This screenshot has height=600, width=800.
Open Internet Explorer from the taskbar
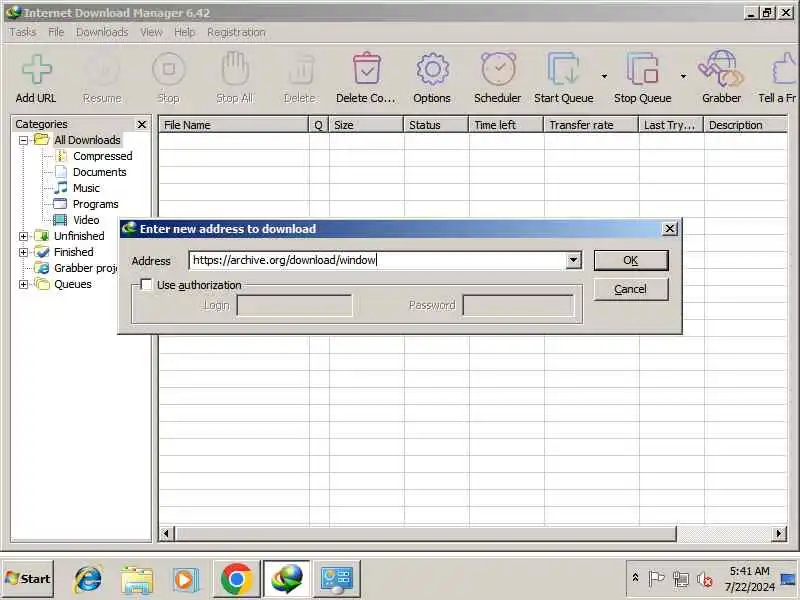tap(88, 580)
